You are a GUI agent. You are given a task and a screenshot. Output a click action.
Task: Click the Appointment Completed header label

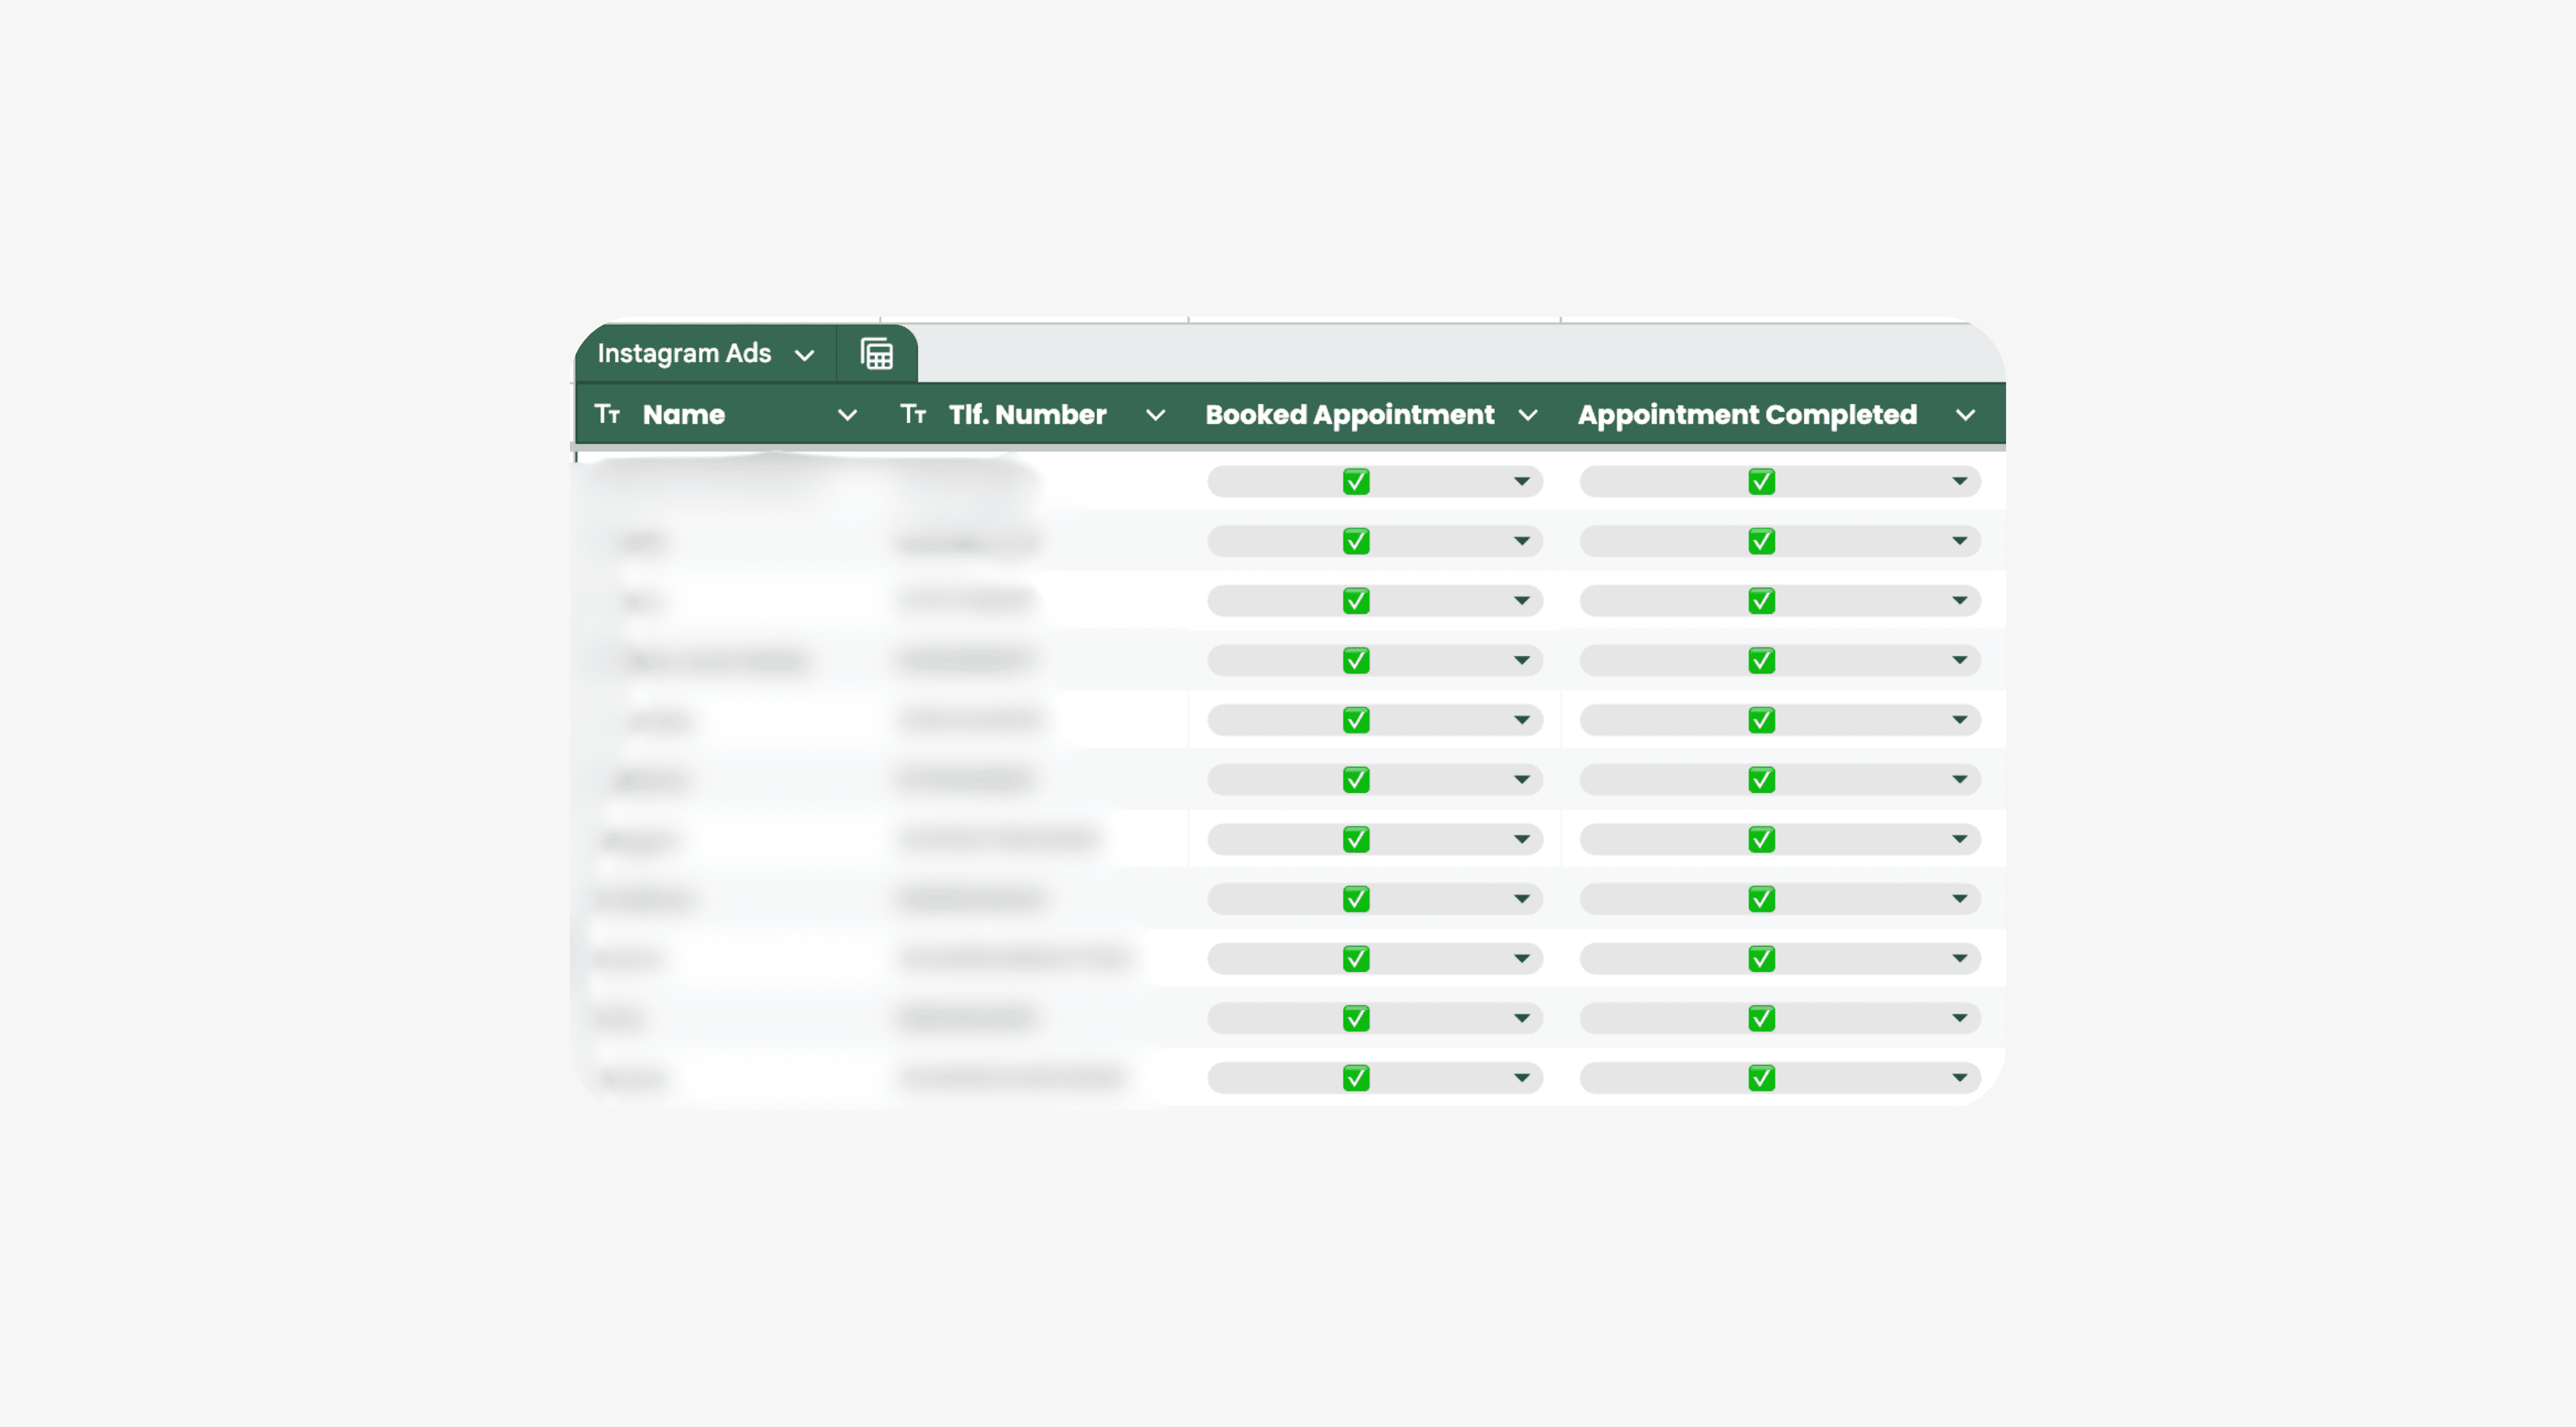pyautogui.click(x=1746, y=414)
